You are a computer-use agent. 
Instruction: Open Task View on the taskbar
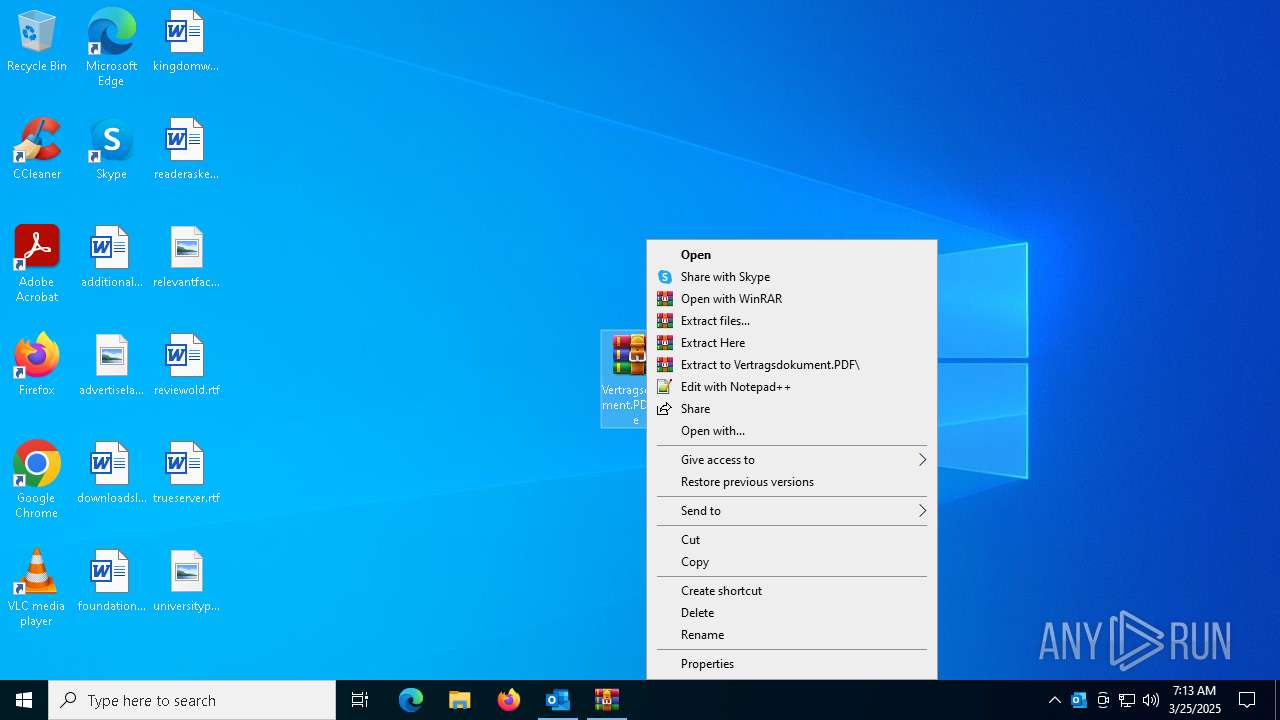tap(360, 700)
